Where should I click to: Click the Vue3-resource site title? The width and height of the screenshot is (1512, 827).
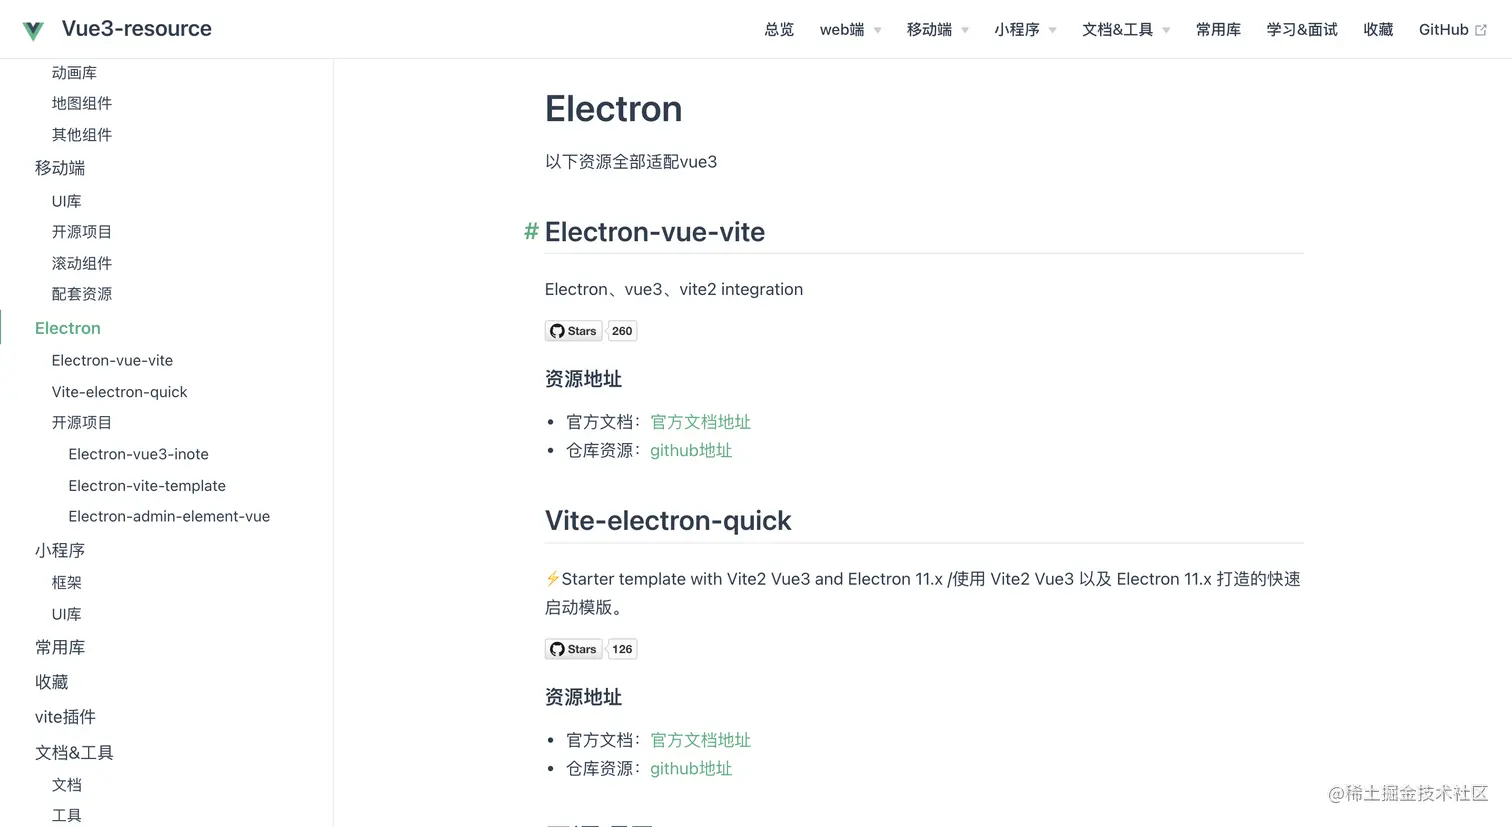point(137,29)
